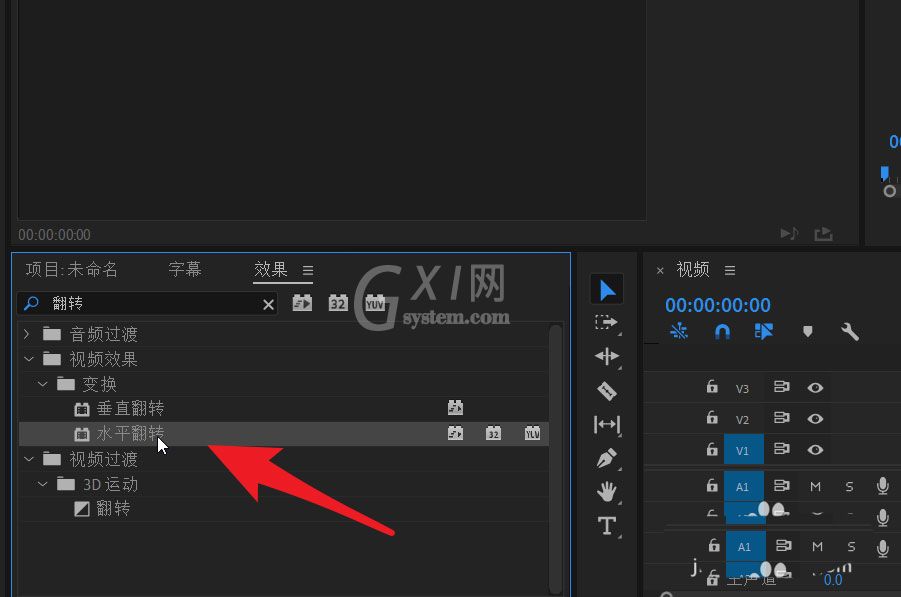Image resolution: width=901 pixels, height=597 pixels.
Task: Click the export frame icon under monitor
Action: (823, 234)
